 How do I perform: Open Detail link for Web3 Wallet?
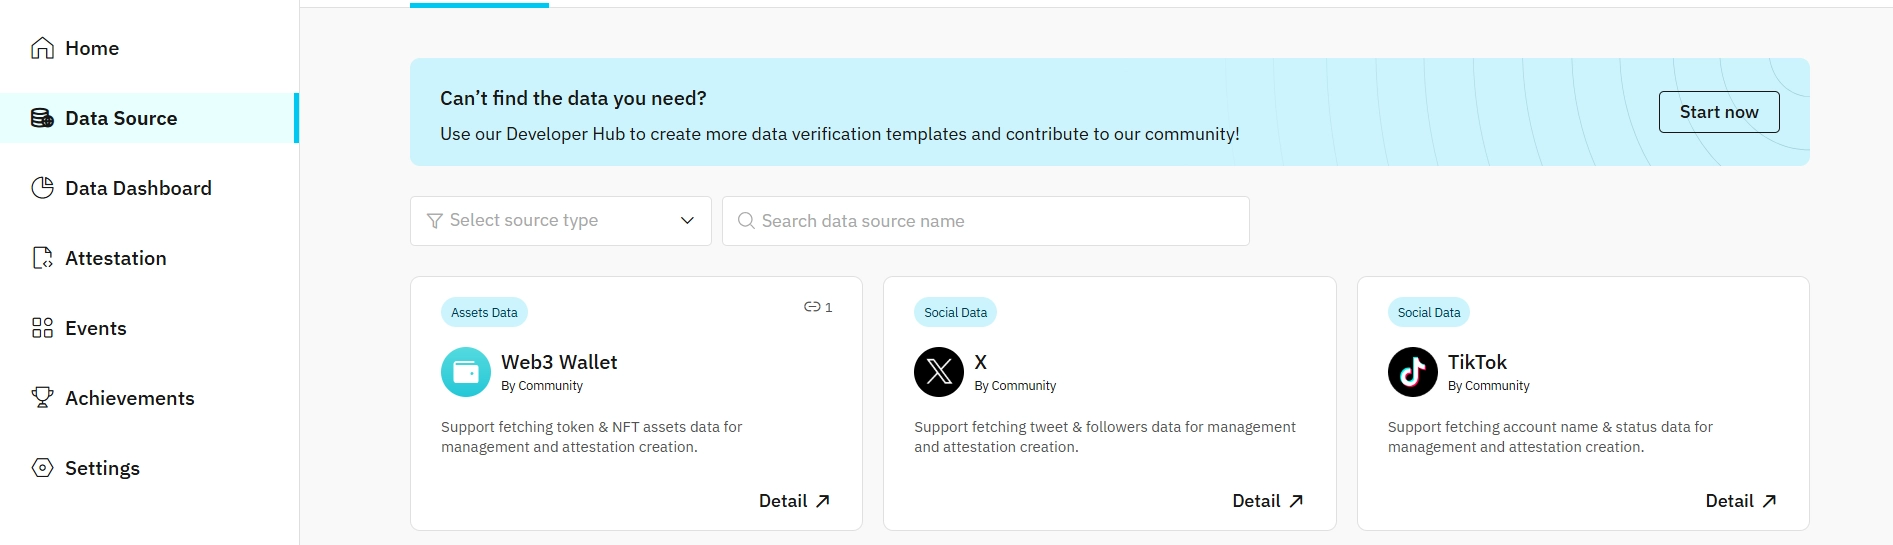pyautogui.click(x=794, y=501)
